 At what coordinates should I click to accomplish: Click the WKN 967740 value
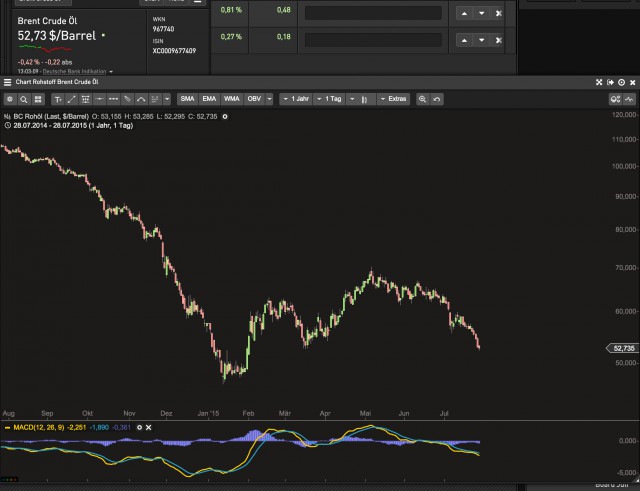163,29
